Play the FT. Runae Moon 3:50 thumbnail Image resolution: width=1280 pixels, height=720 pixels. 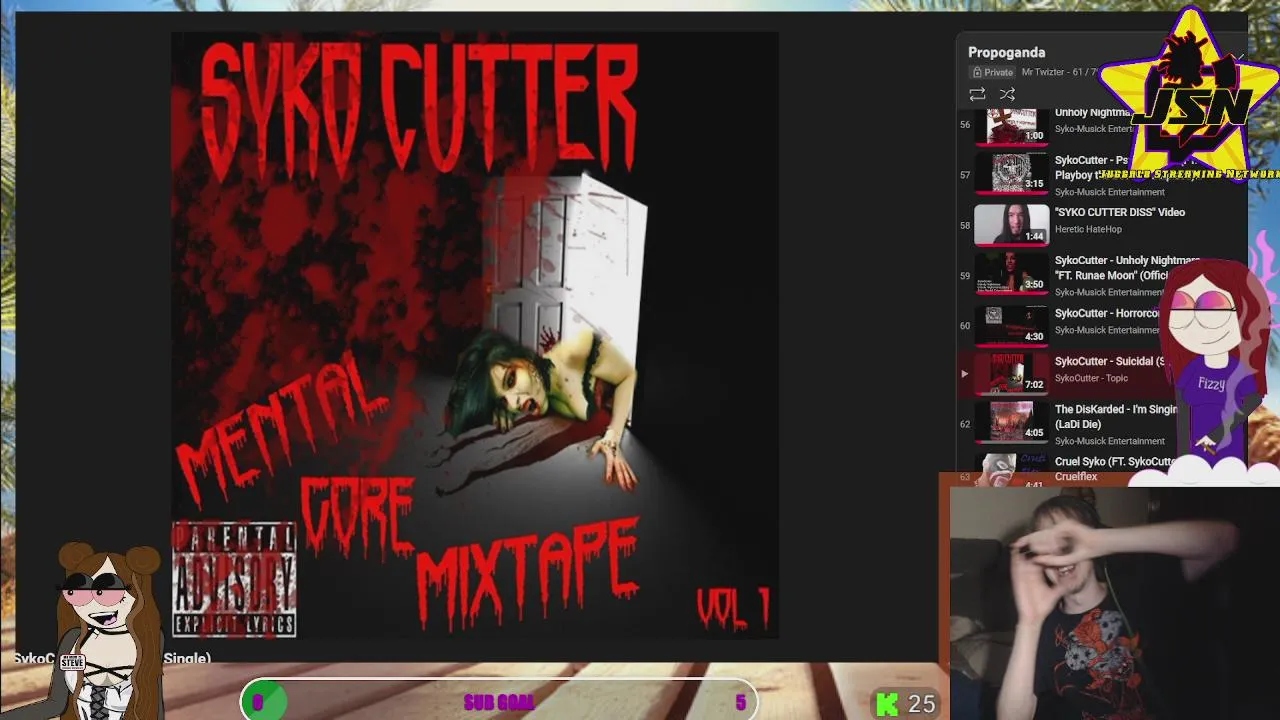point(1011,273)
